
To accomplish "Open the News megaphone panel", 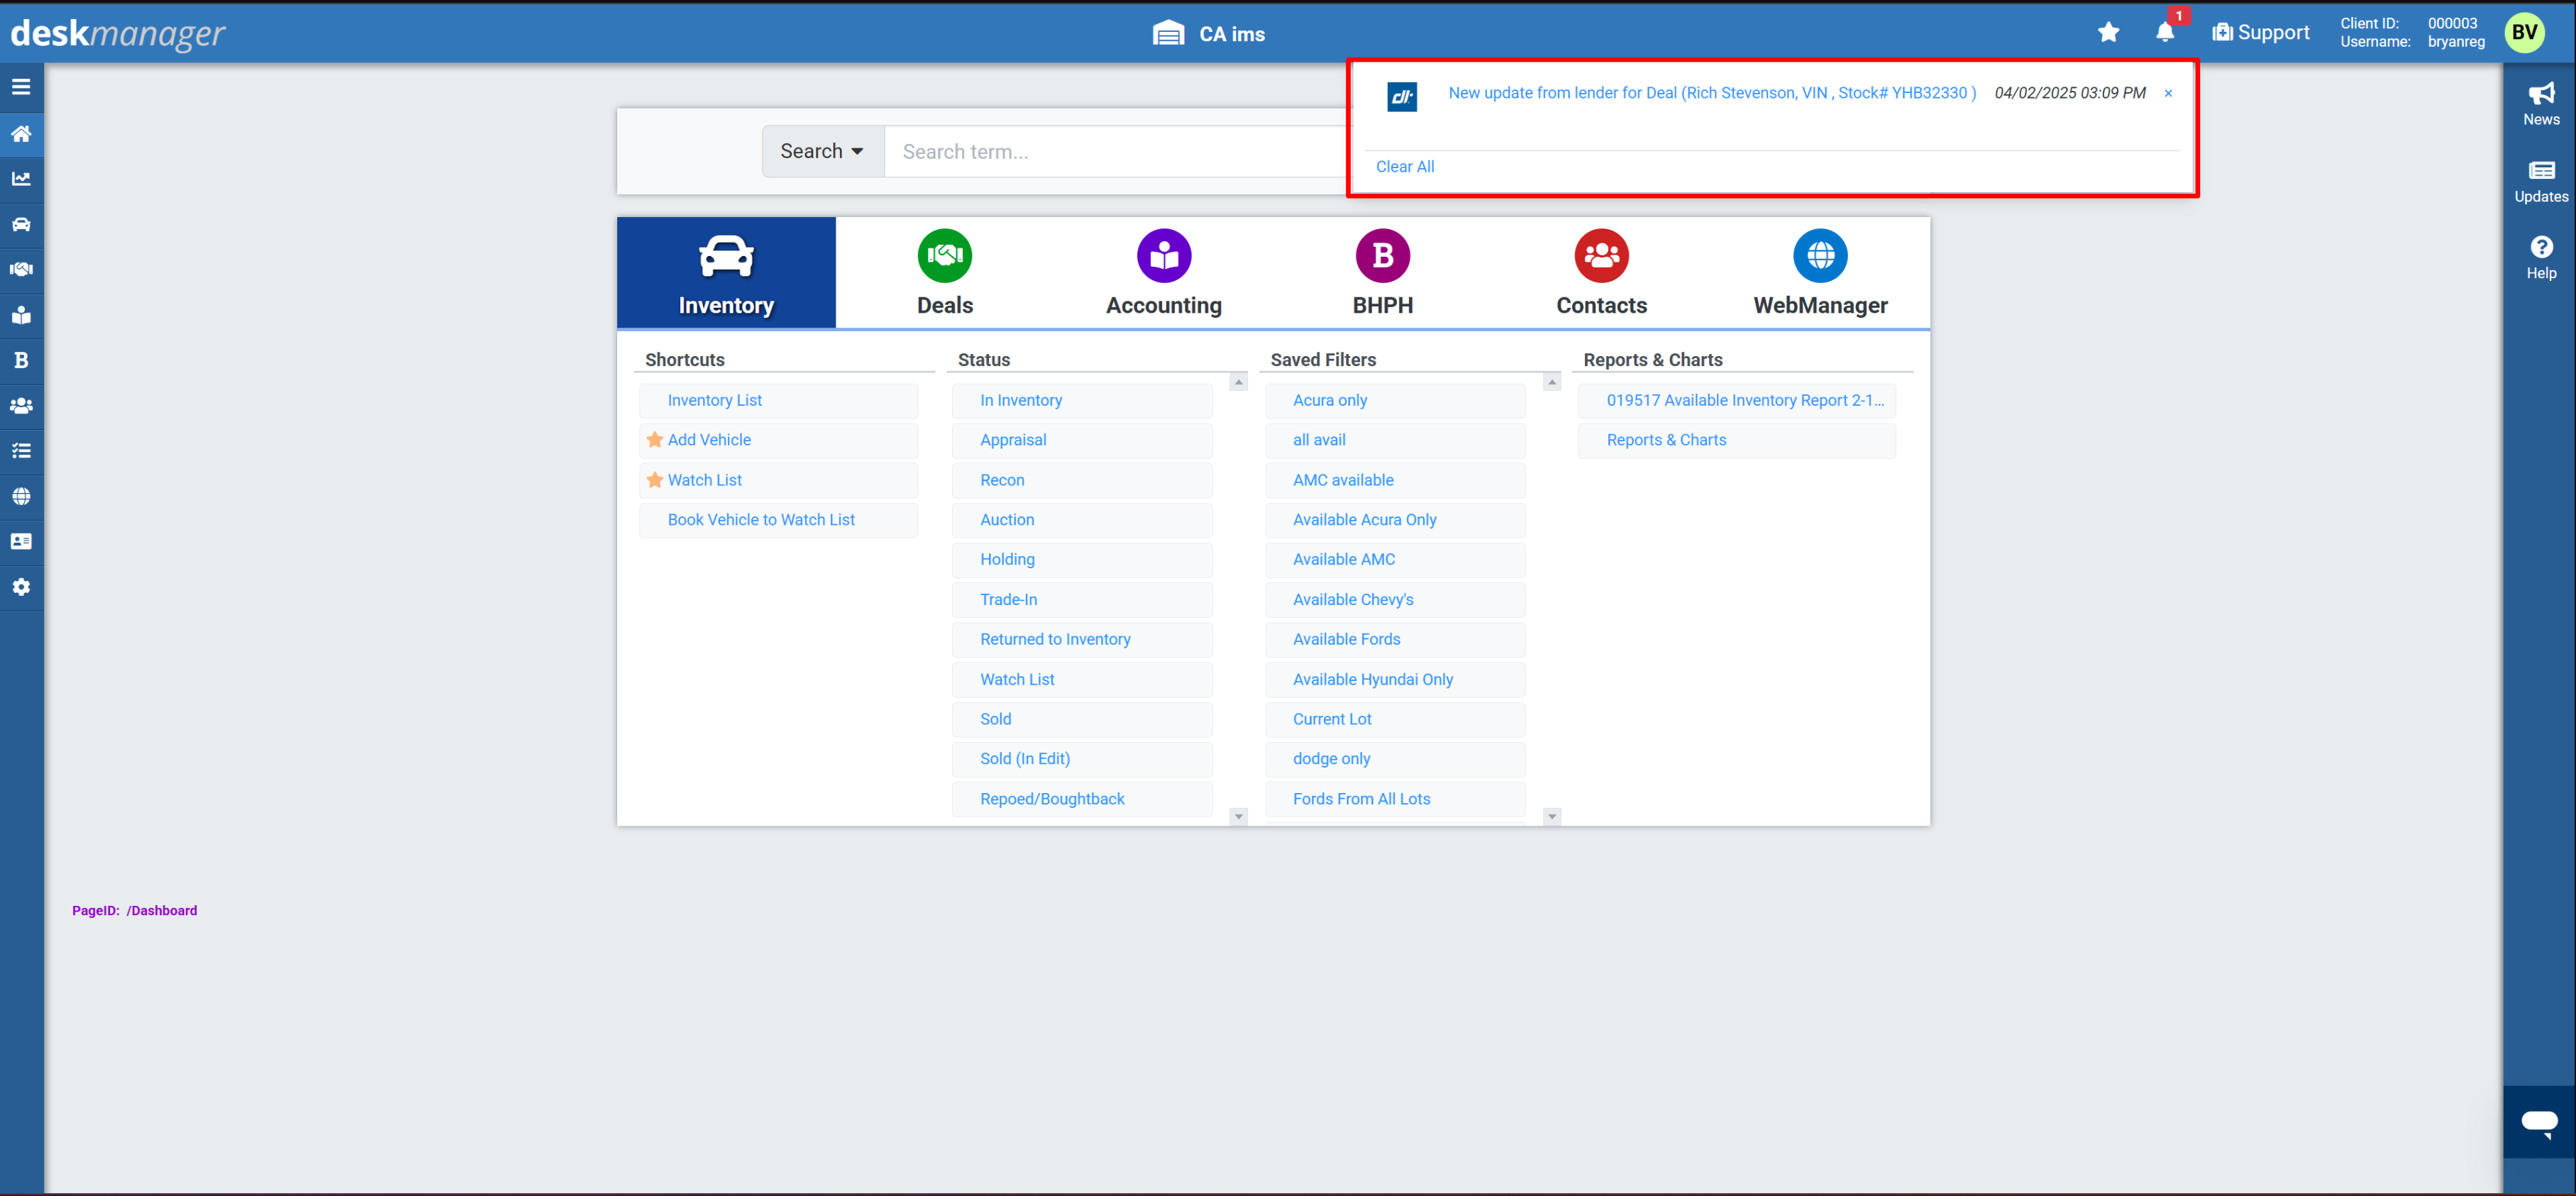I will pyautogui.click(x=2540, y=104).
